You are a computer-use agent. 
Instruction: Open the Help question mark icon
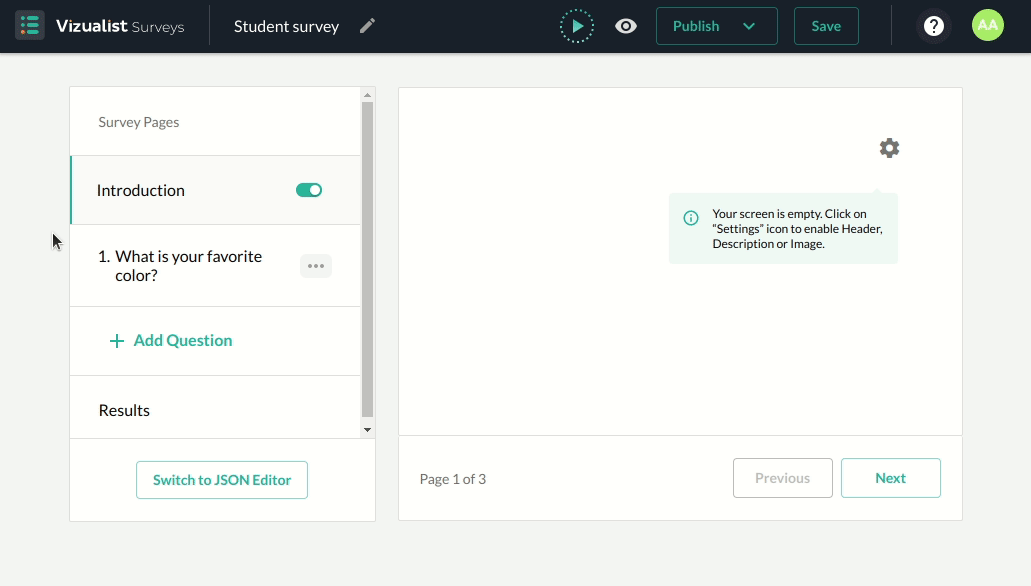(933, 26)
